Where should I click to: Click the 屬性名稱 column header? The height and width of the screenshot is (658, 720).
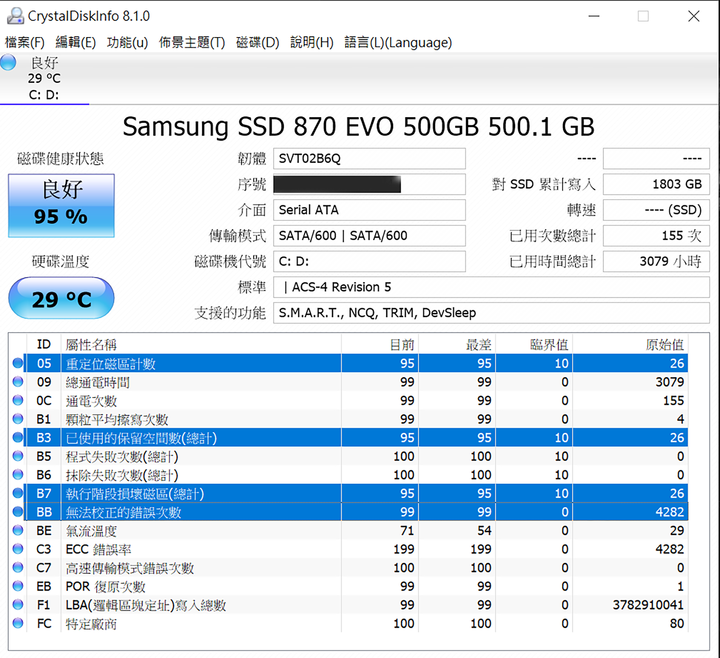(201, 344)
